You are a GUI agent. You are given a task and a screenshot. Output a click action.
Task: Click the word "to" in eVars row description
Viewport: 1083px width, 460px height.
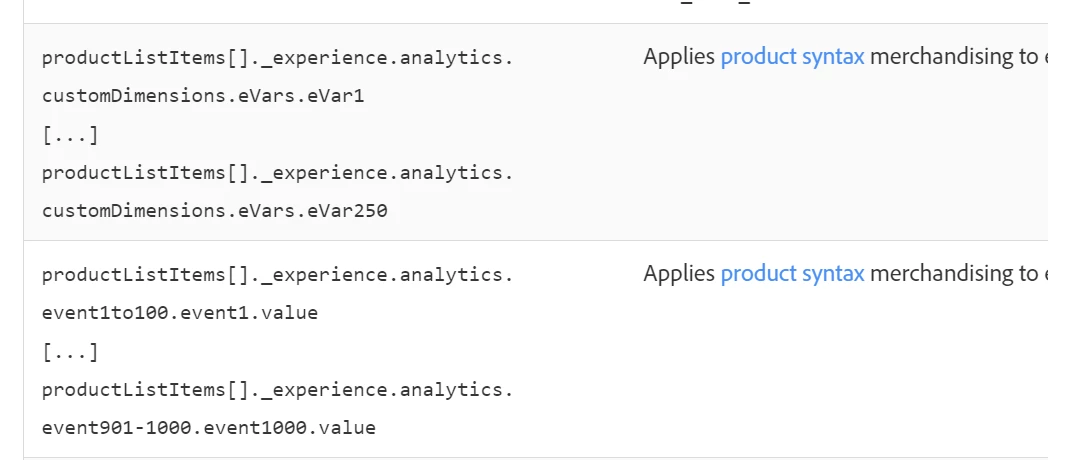pyautogui.click(x=1028, y=57)
